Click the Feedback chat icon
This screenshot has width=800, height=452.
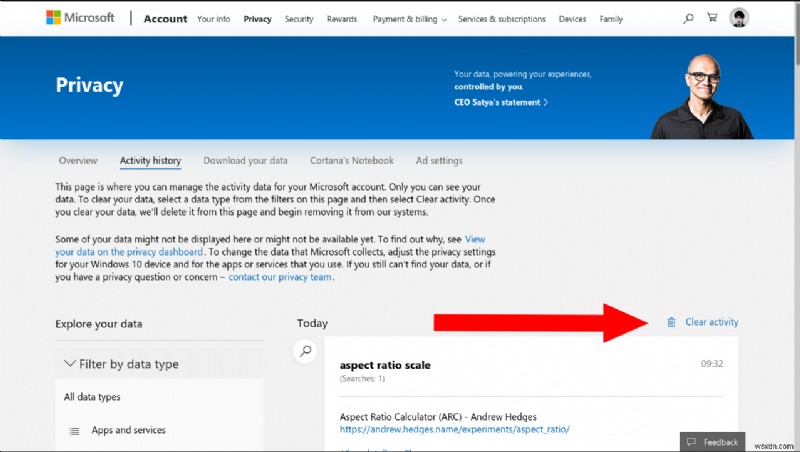point(691,442)
